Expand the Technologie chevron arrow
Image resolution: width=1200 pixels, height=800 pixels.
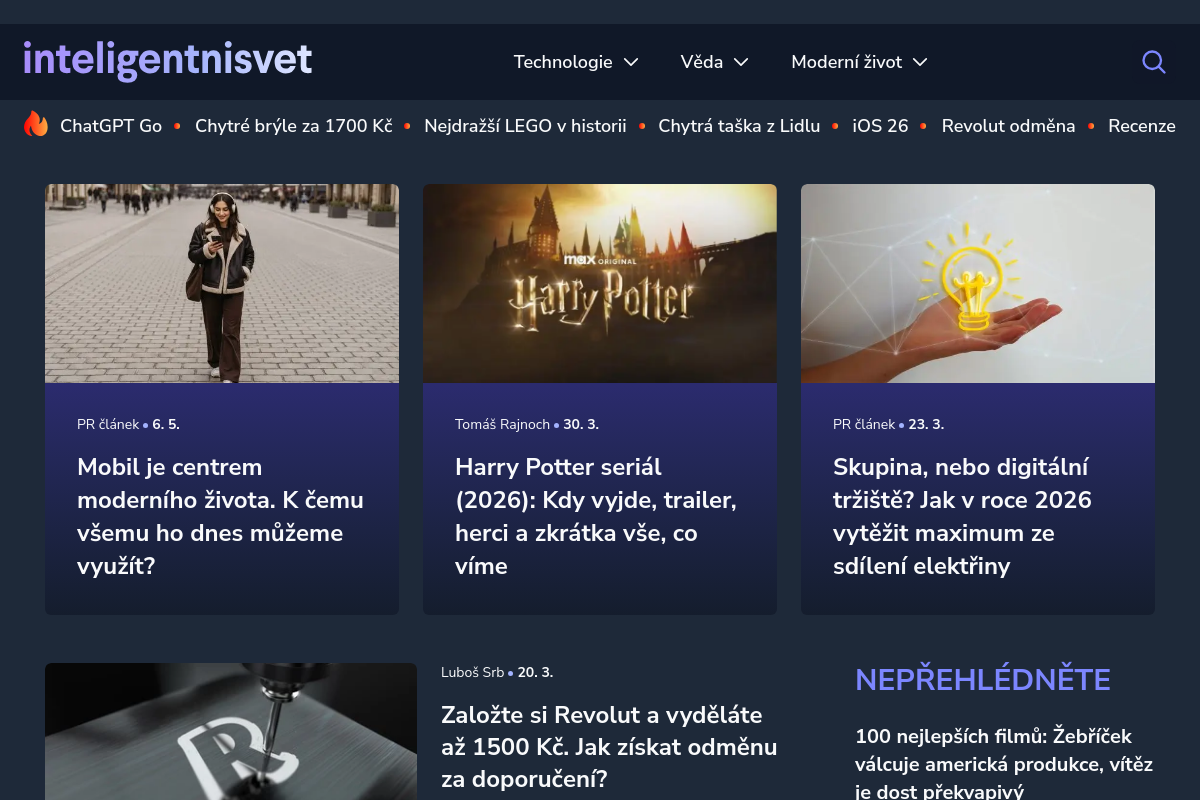631,62
